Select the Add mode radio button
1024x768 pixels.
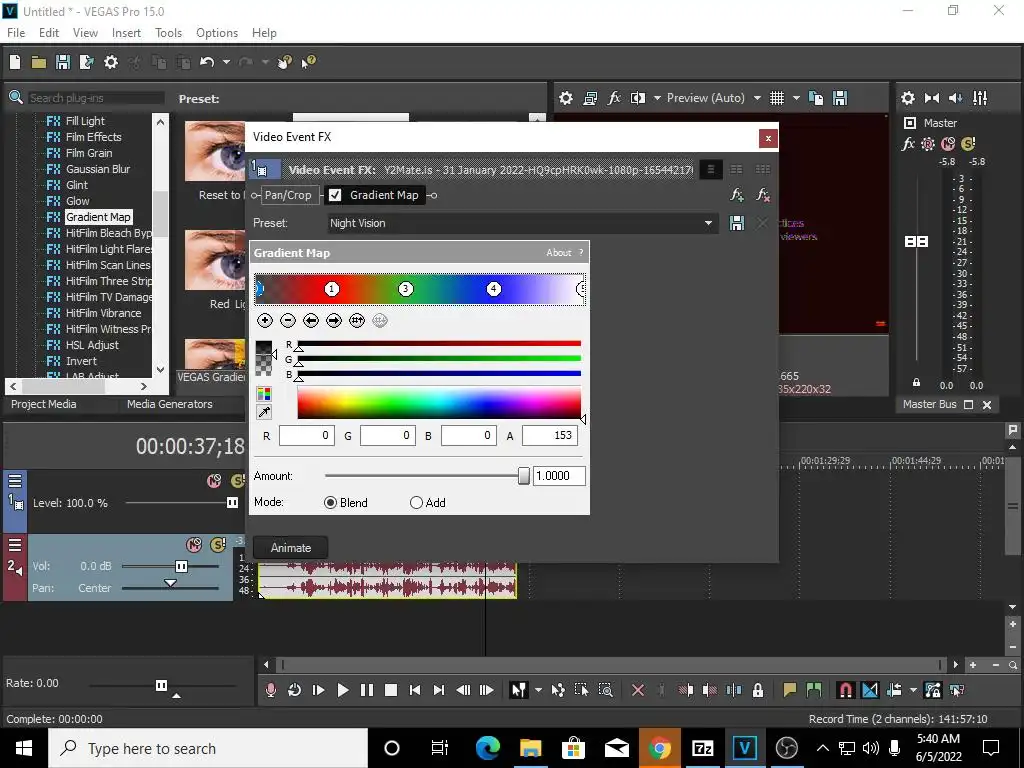tap(416, 502)
